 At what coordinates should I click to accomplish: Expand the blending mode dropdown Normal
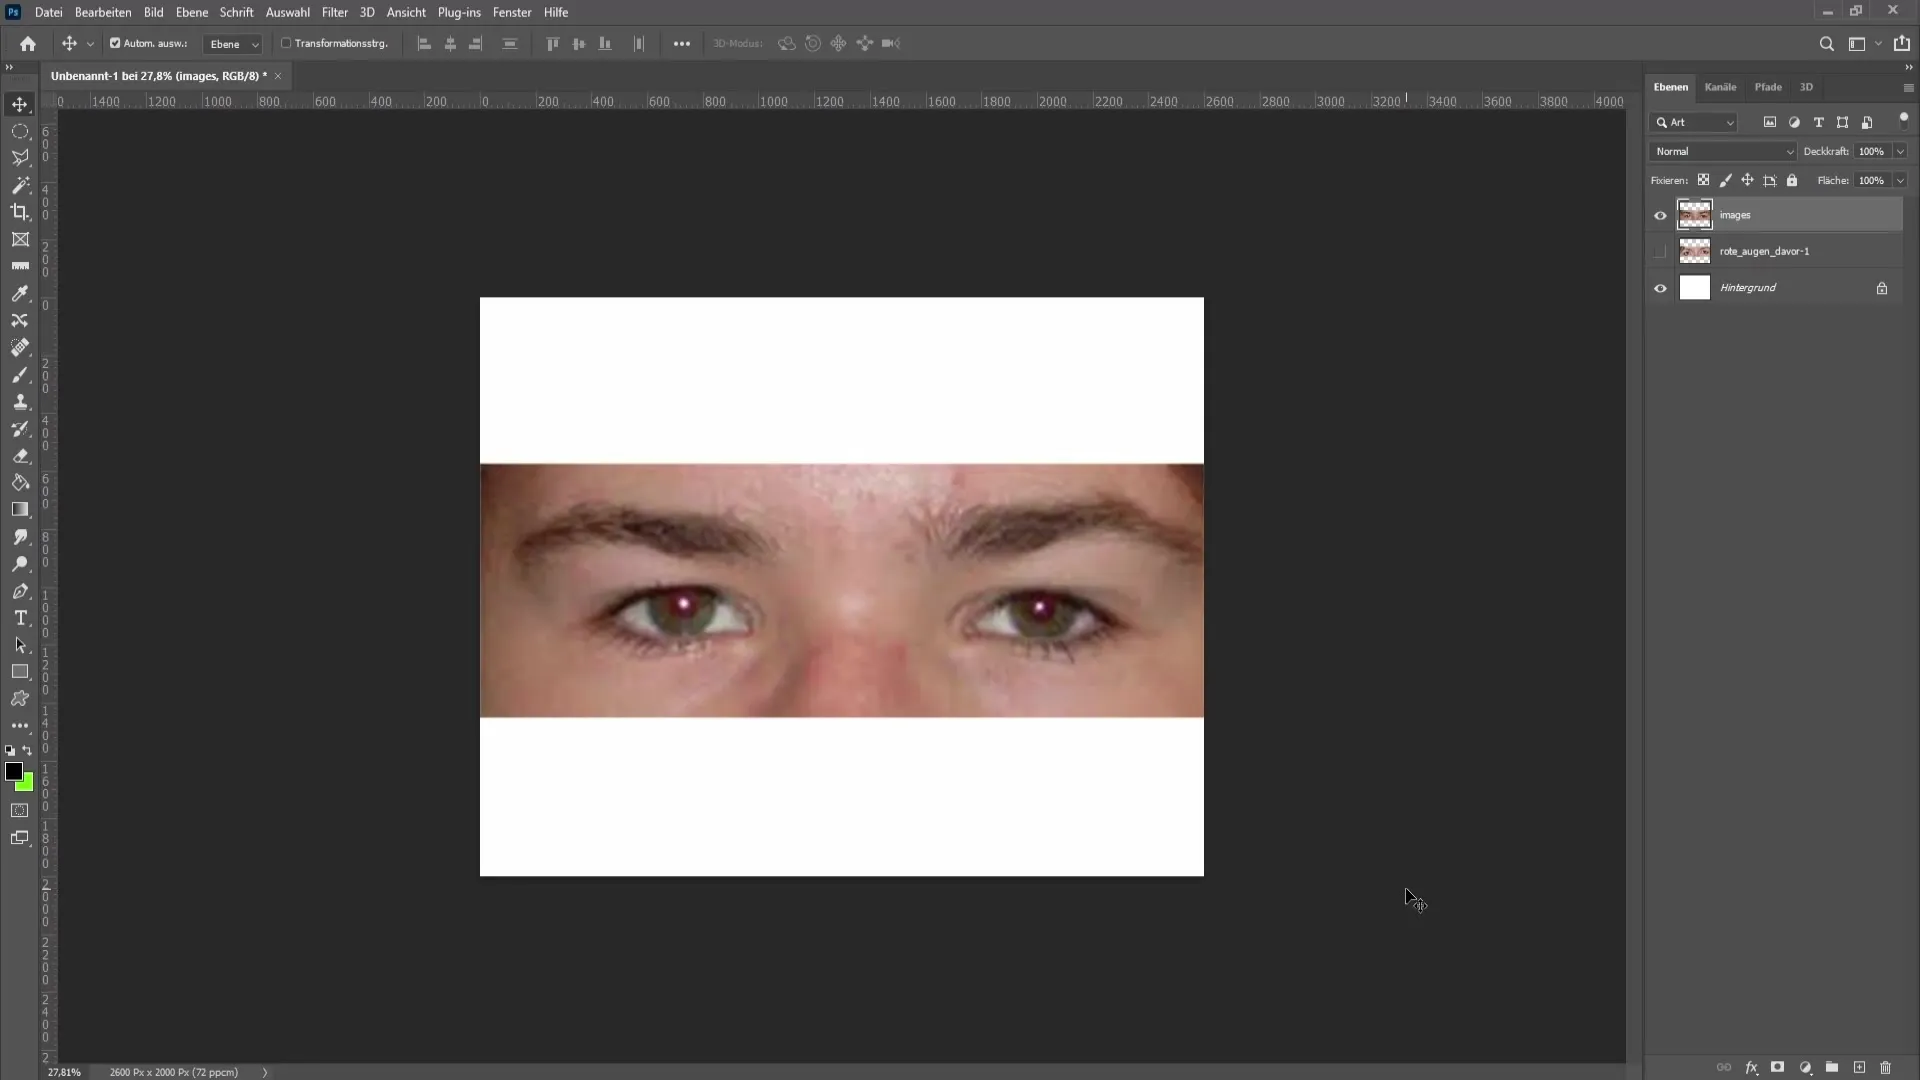point(1721,150)
